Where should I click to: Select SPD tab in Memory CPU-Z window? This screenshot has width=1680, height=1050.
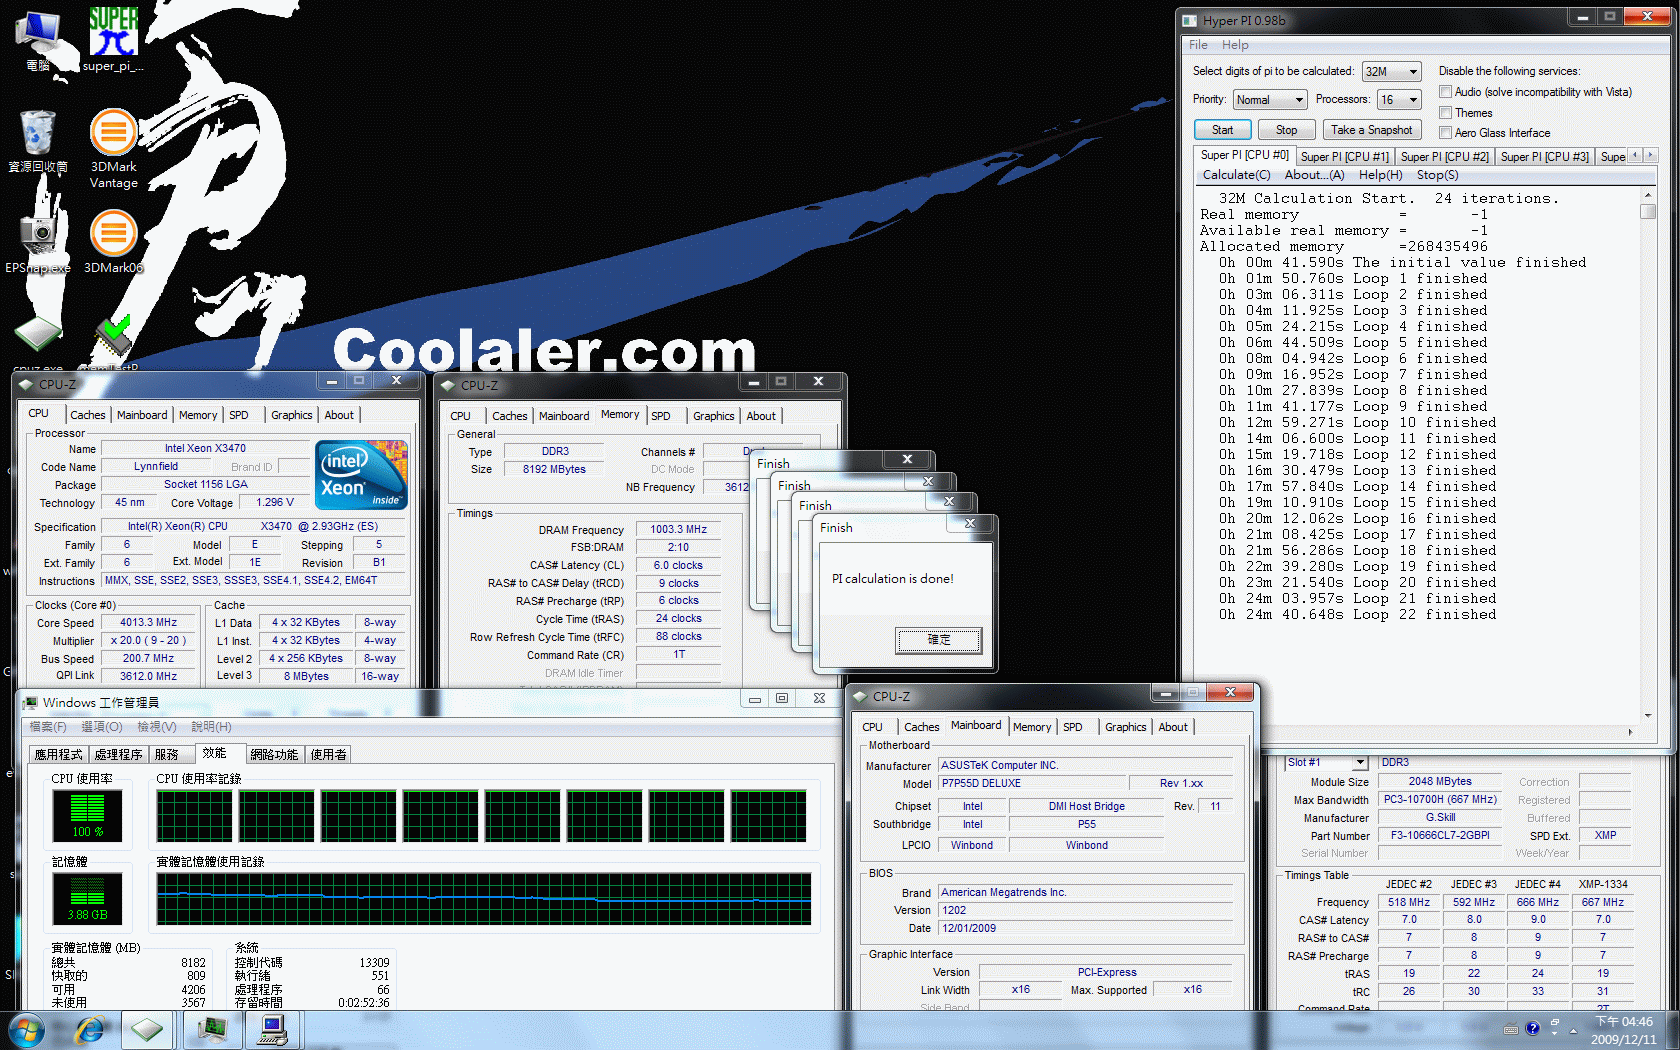click(x=661, y=416)
